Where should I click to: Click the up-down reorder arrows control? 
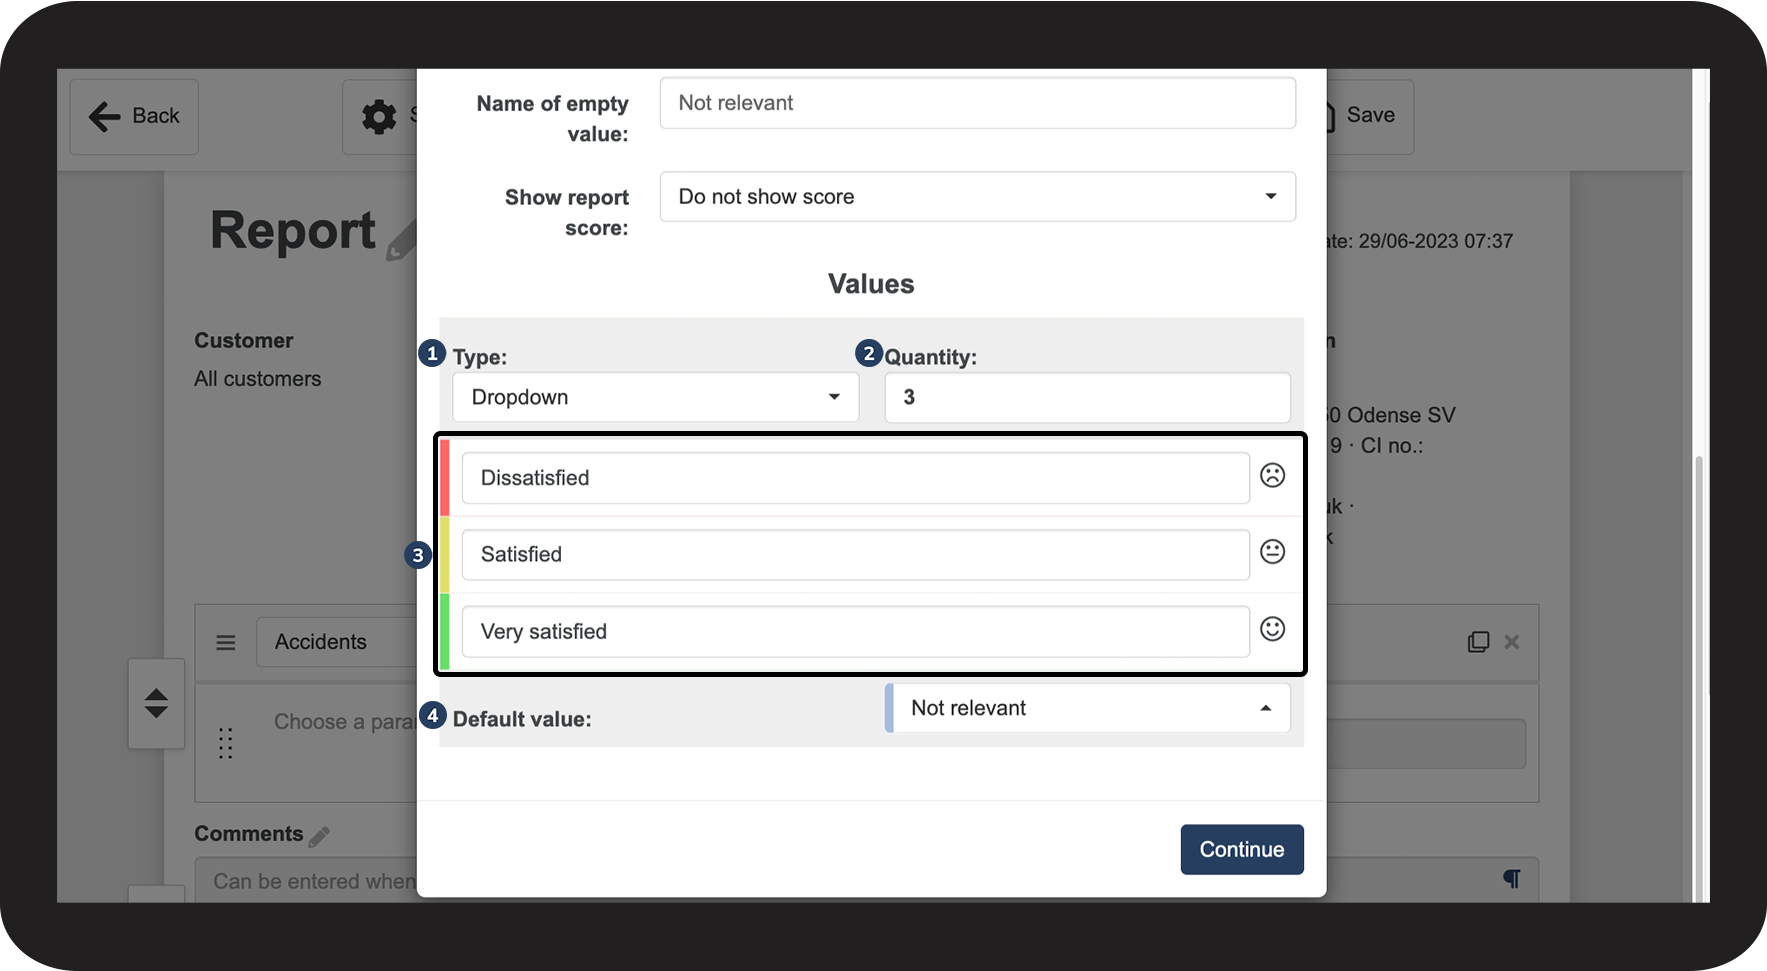[156, 703]
